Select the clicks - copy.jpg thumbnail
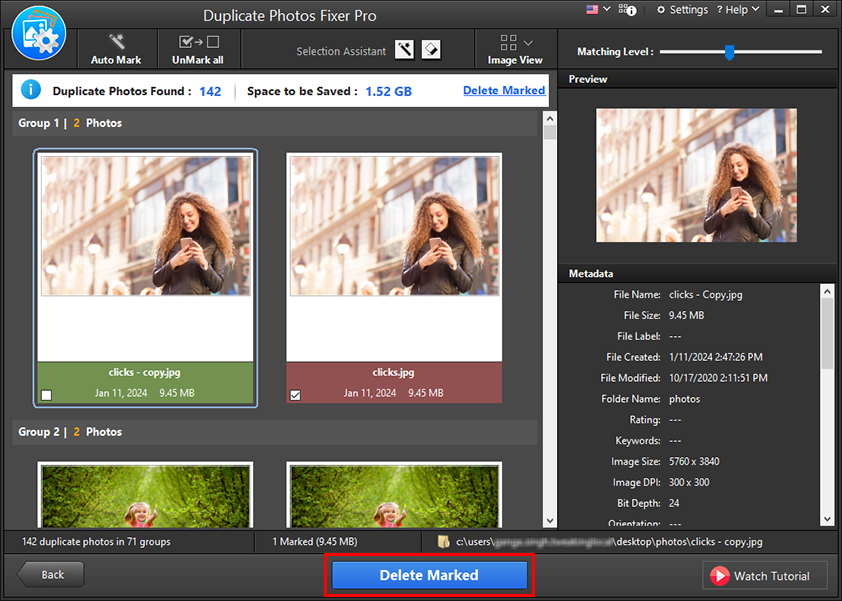 (x=146, y=226)
